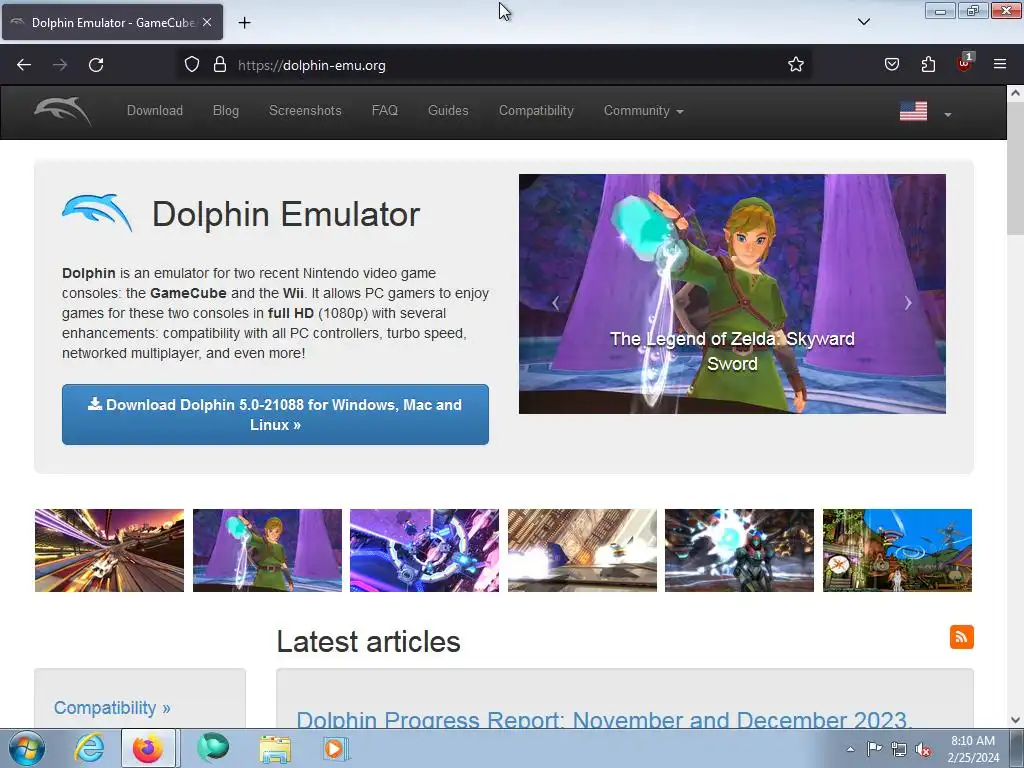This screenshot has height=768, width=1024.
Task: Show hidden system tray icons
Action: coord(850,749)
